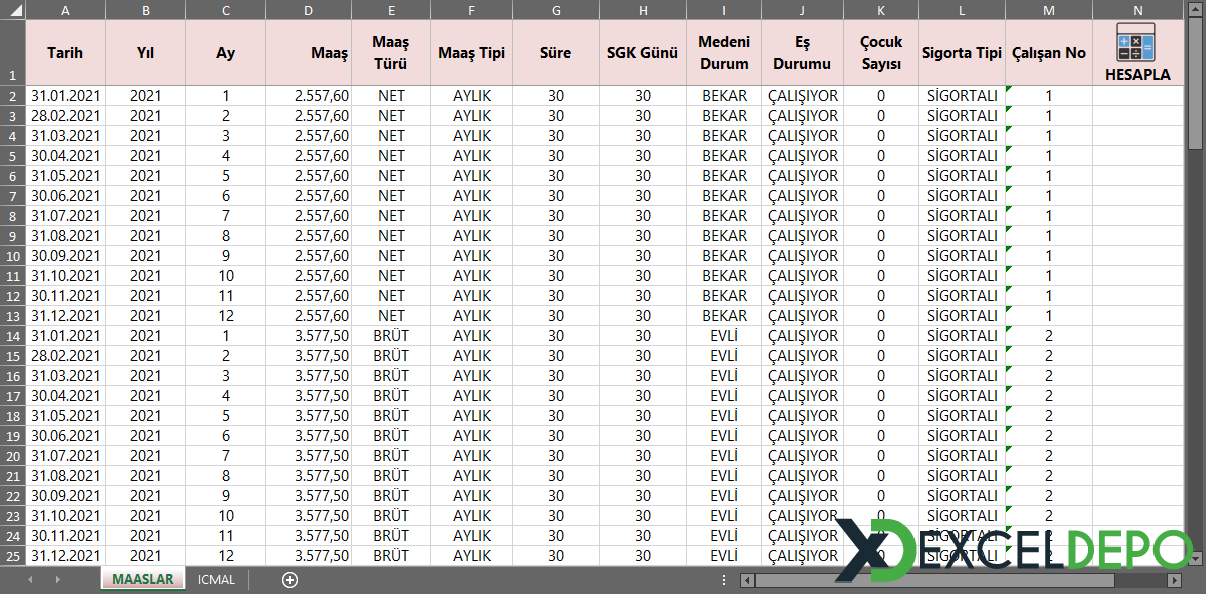Click Çalışan No 2 in row 20

[1049, 456]
